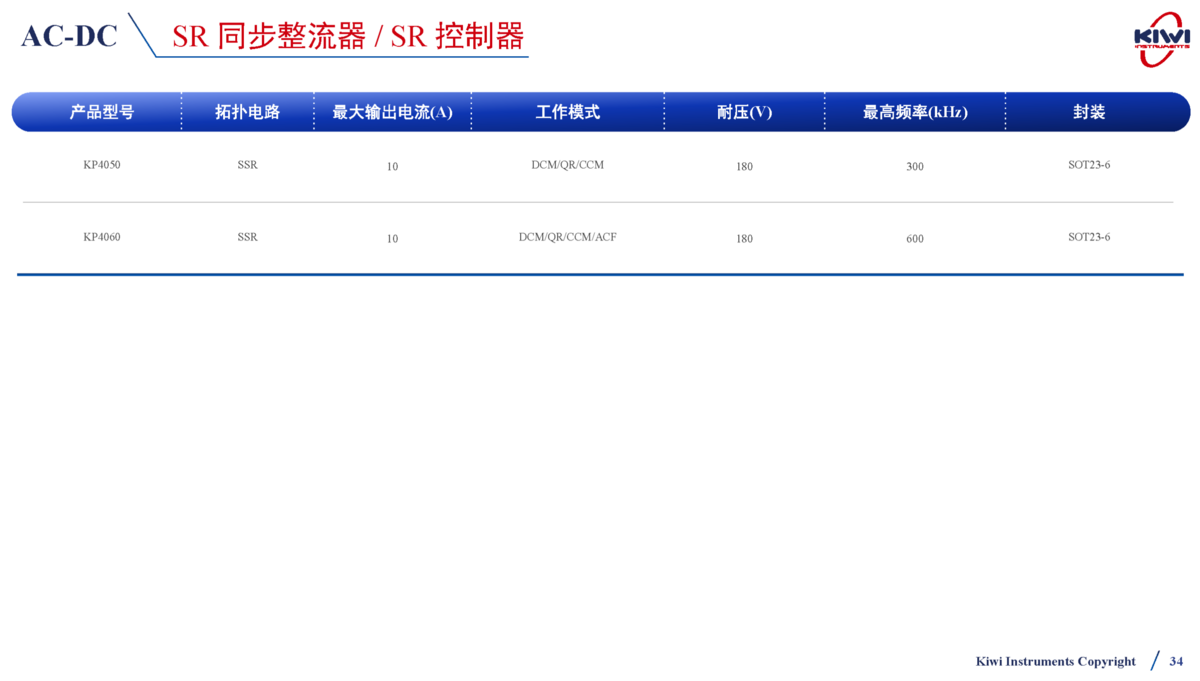This screenshot has height=681, width=1200.
Task: Click the KP4060 product model cell
Action: (101, 237)
